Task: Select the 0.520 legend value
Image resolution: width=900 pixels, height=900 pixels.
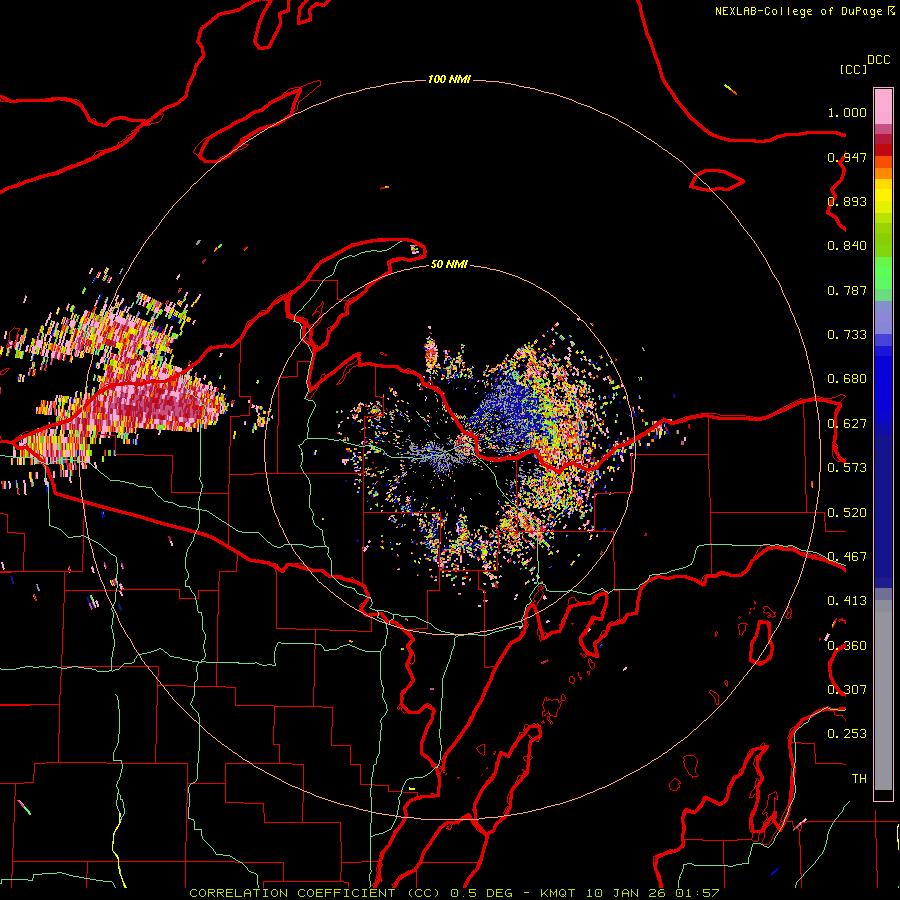Action: coord(847,513)
